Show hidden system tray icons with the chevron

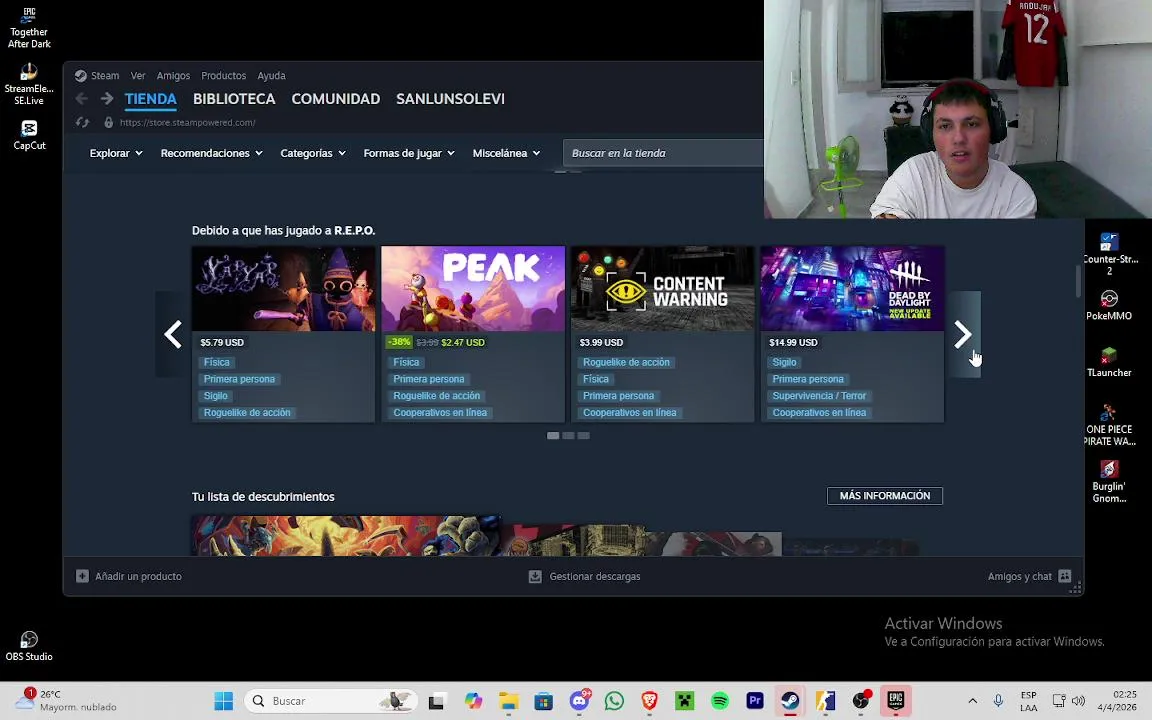(972, 701)
